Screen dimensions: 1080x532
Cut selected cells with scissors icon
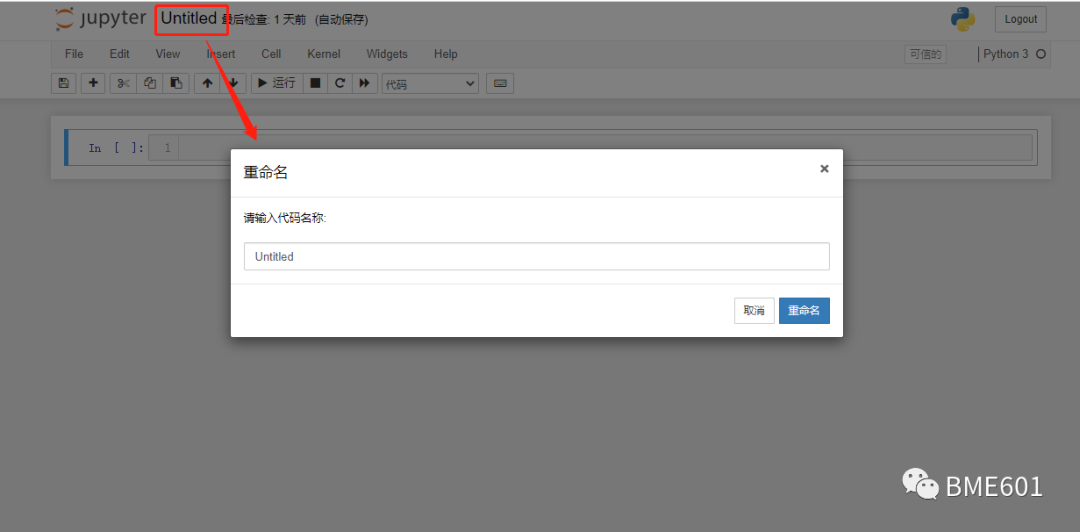click(123, 83)
